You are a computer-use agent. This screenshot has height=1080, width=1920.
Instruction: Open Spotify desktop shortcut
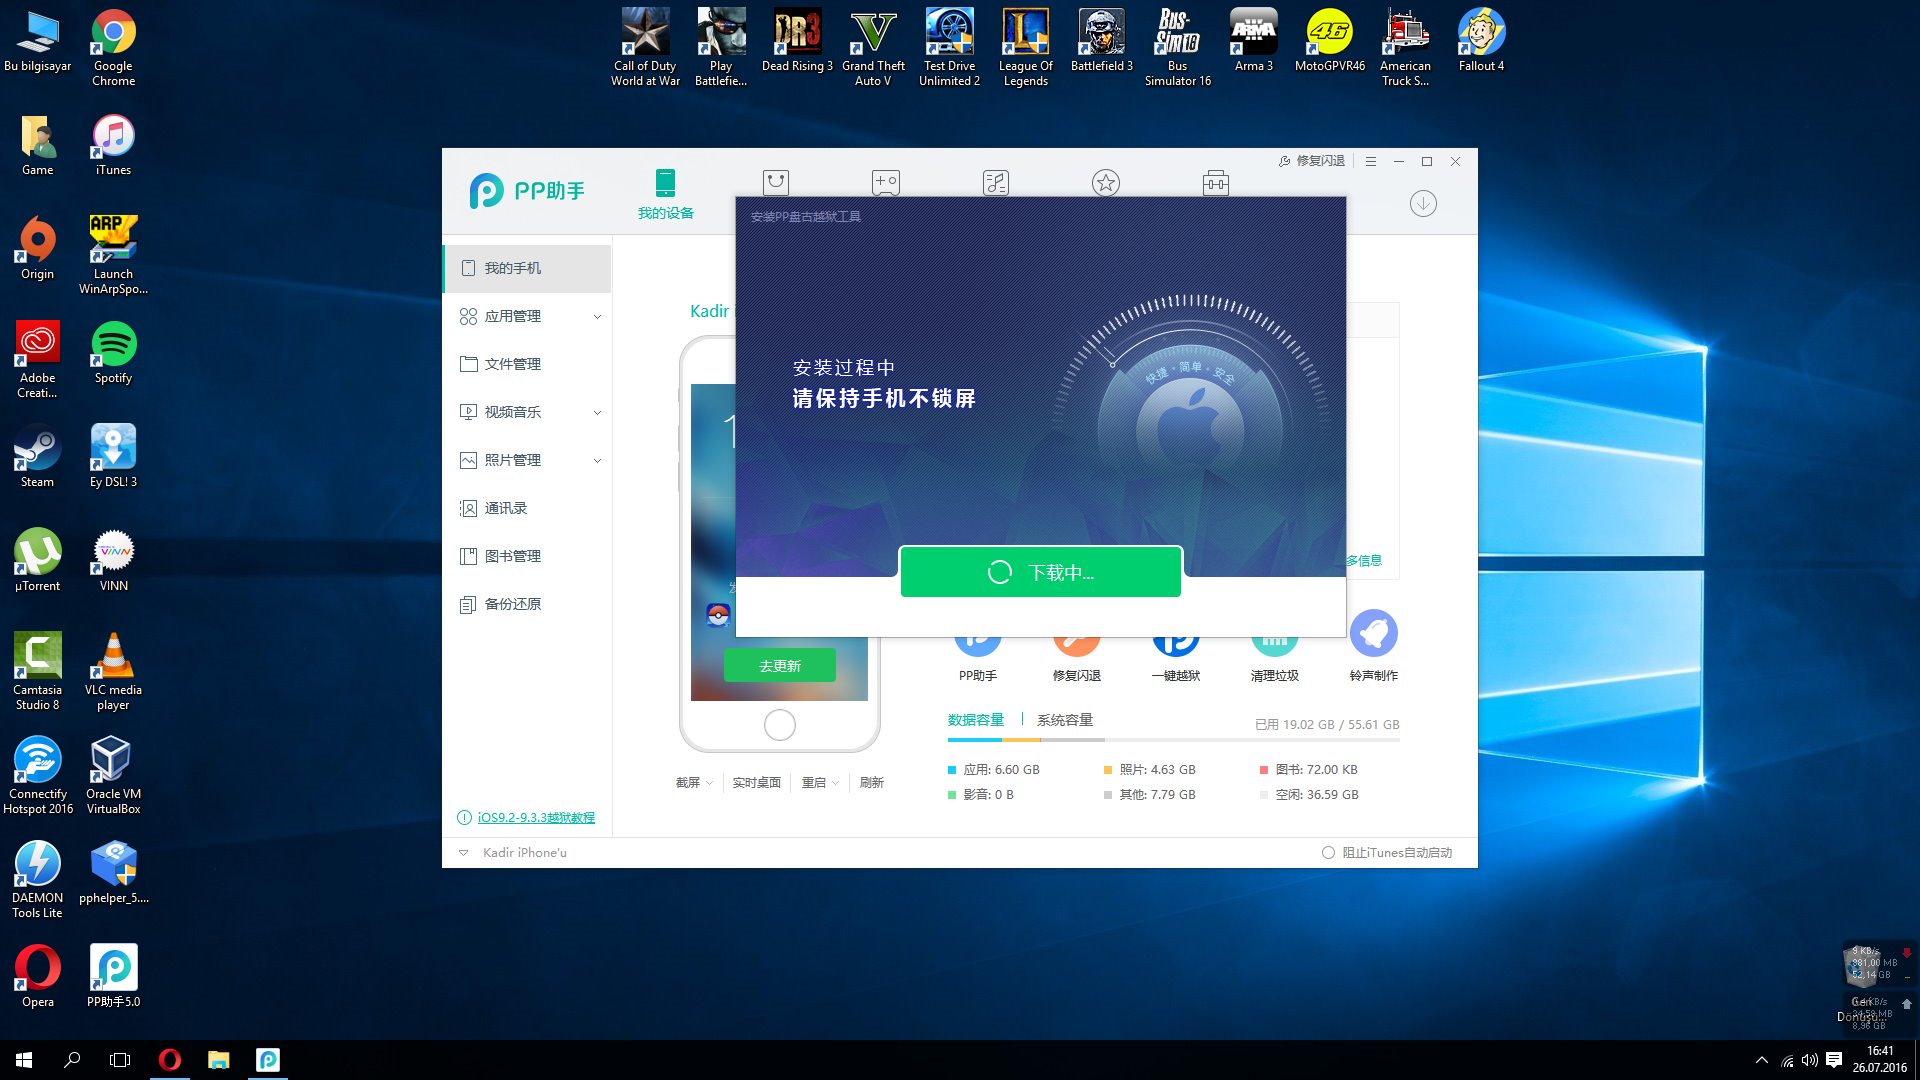click(x=113, y=353)
